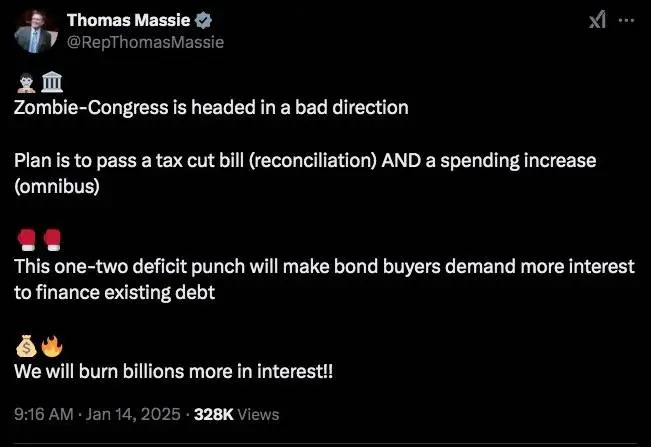This screenshot has height=447, width=651.
Task: Click Thomas Massie's profile avatar
Action: pos(34,31)
